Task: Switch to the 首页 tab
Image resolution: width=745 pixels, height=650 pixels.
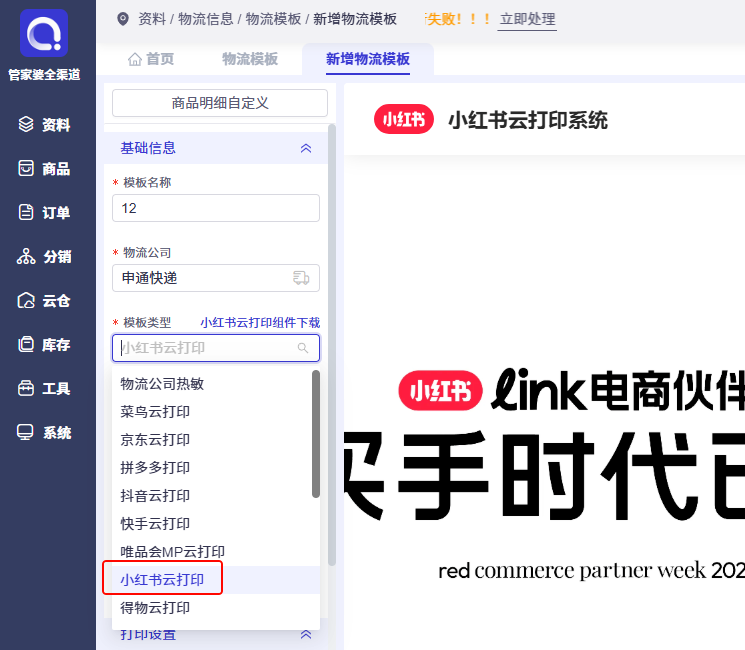Action: tap(151, 59)
